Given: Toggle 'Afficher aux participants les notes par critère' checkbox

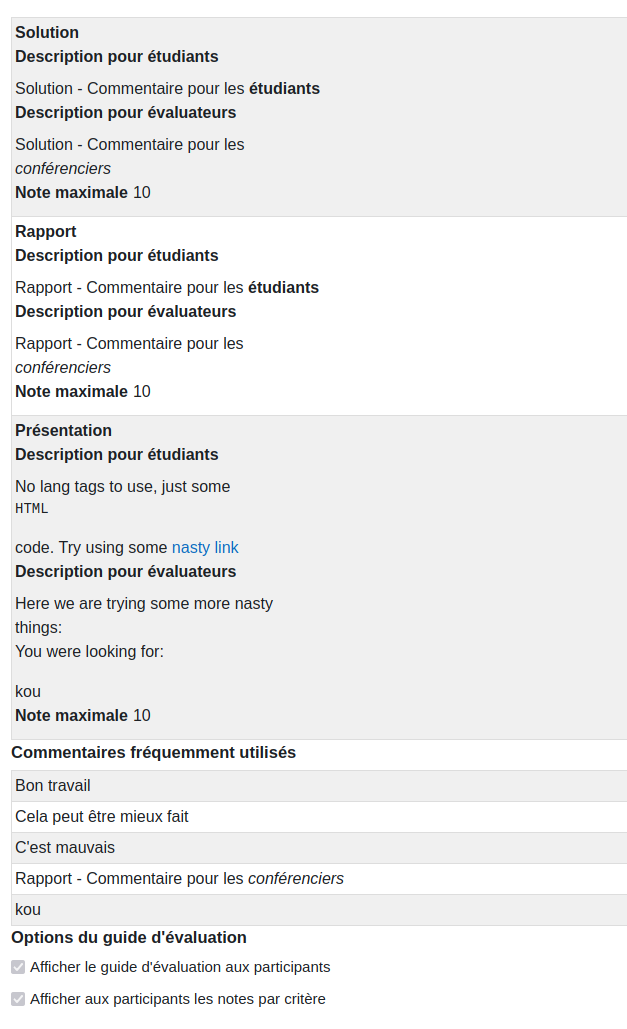Looking at the screenshot, I should point(18,999).
